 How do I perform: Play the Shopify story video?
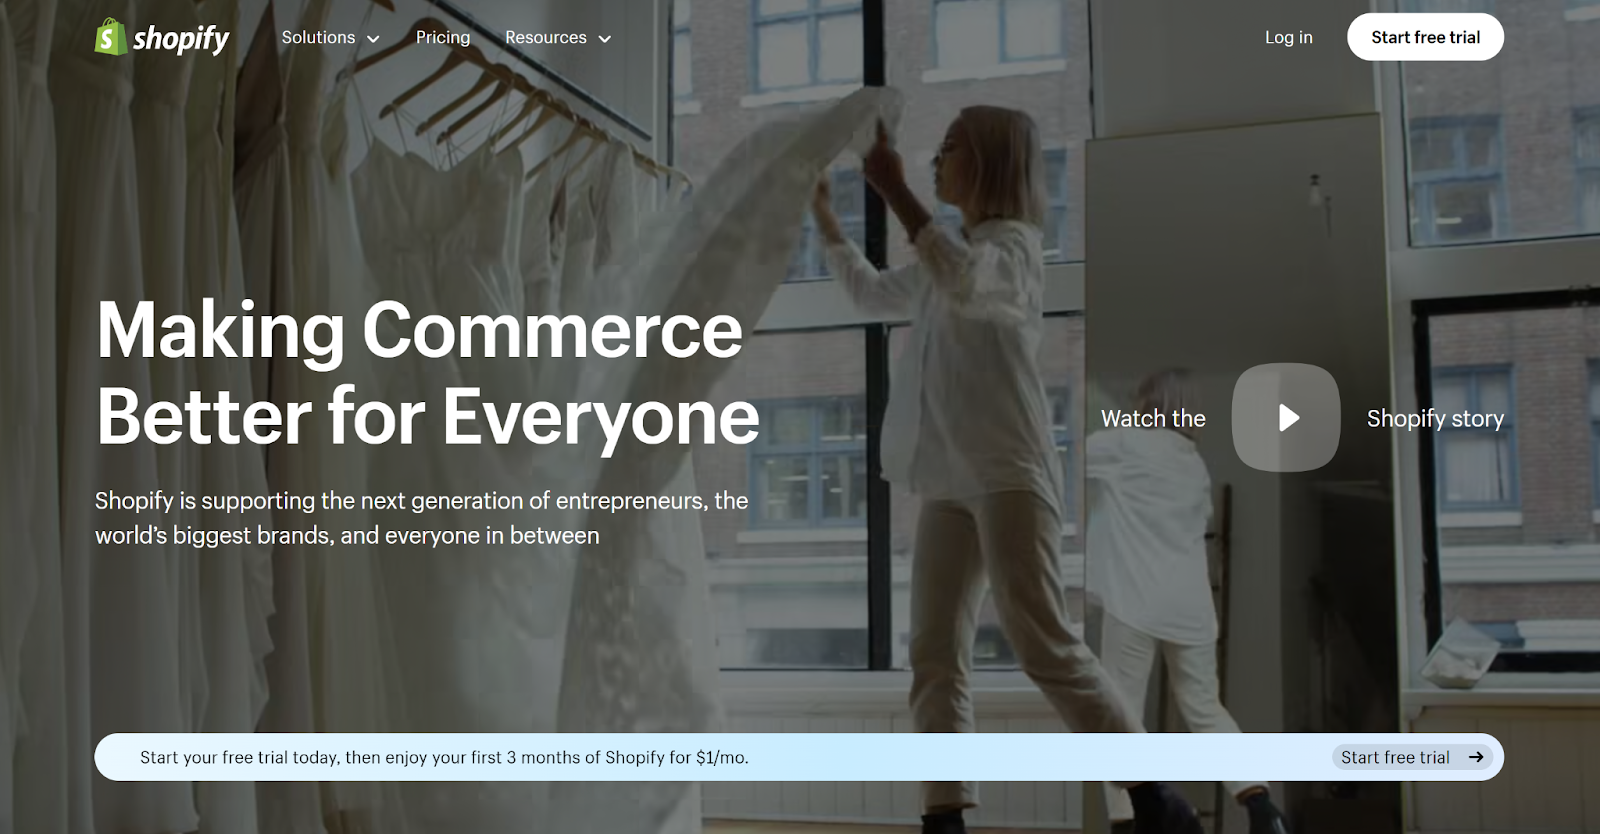click(x=1286, y=417)
